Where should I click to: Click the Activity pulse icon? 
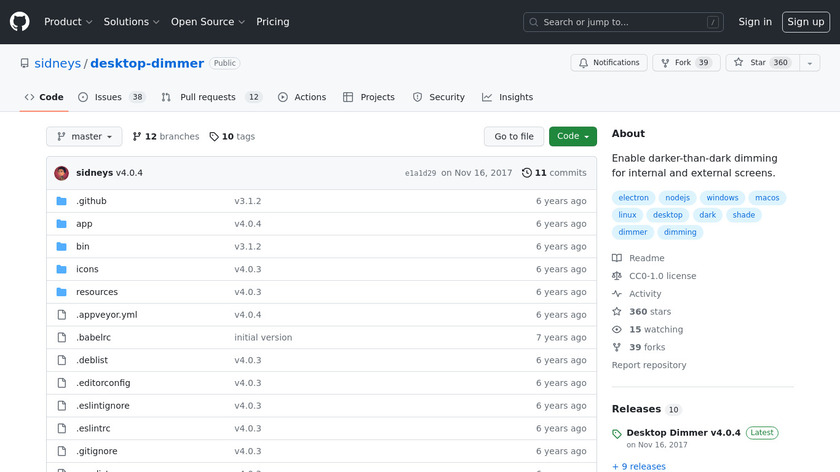(x=617, y=294)
